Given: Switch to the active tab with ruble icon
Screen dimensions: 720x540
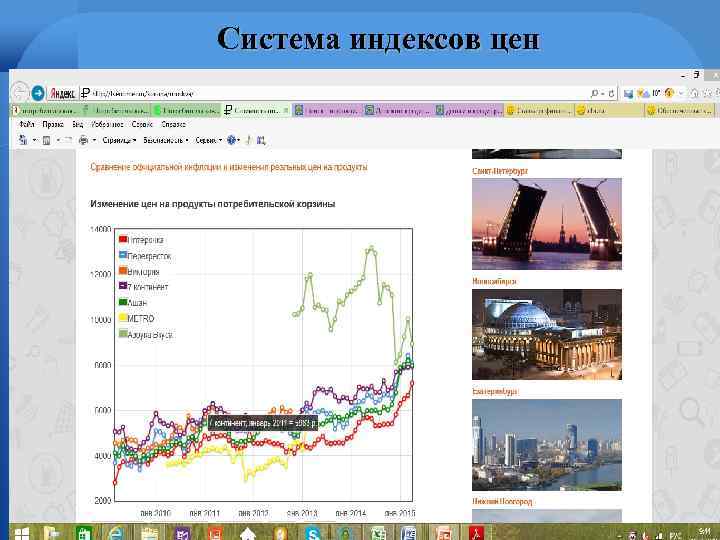Looking at the screenshot, I should tap(257, 111).
